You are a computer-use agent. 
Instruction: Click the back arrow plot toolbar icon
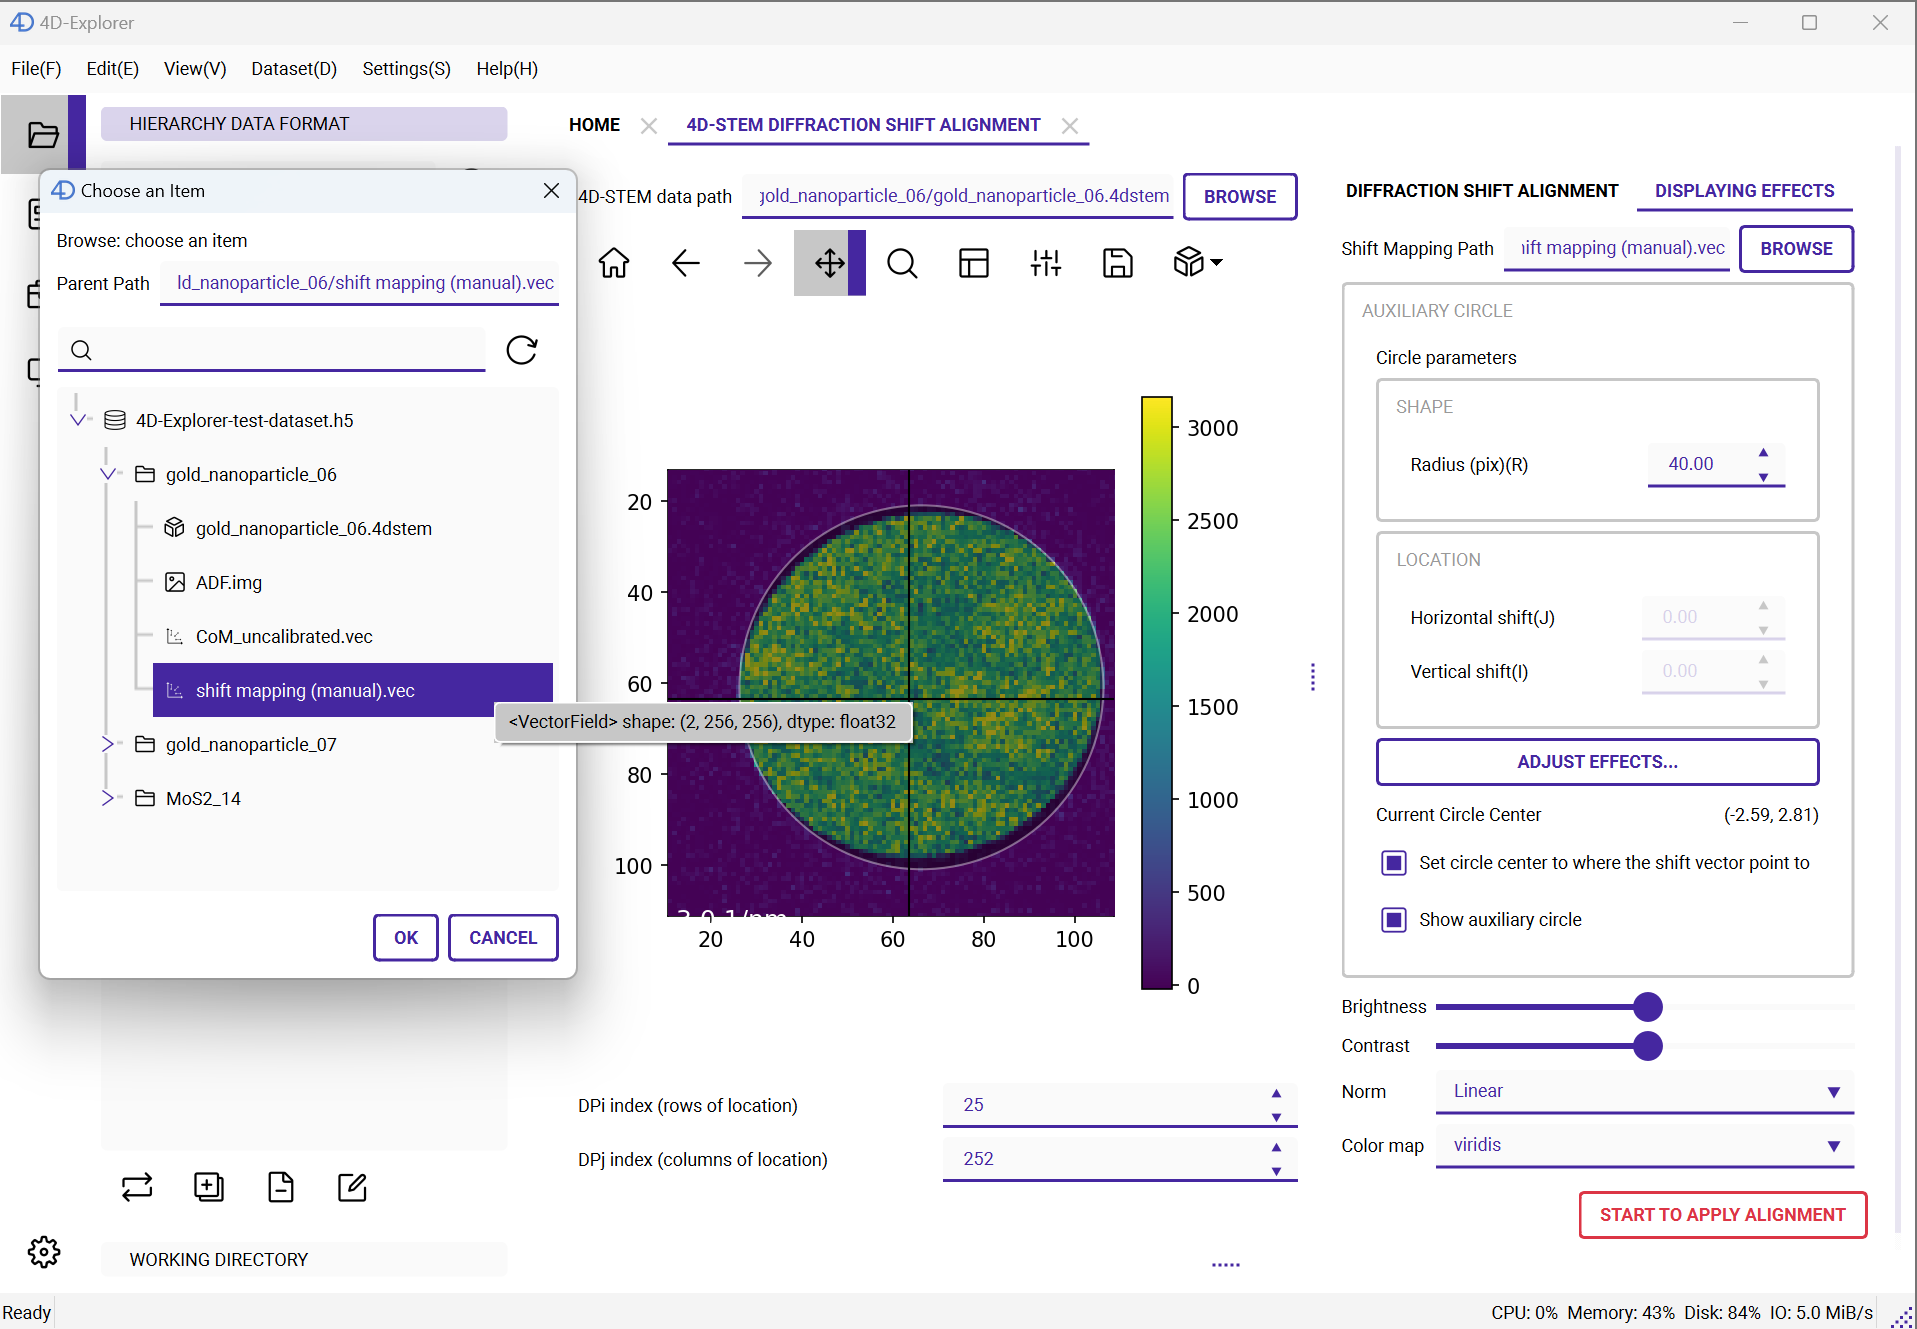point(686,263)
